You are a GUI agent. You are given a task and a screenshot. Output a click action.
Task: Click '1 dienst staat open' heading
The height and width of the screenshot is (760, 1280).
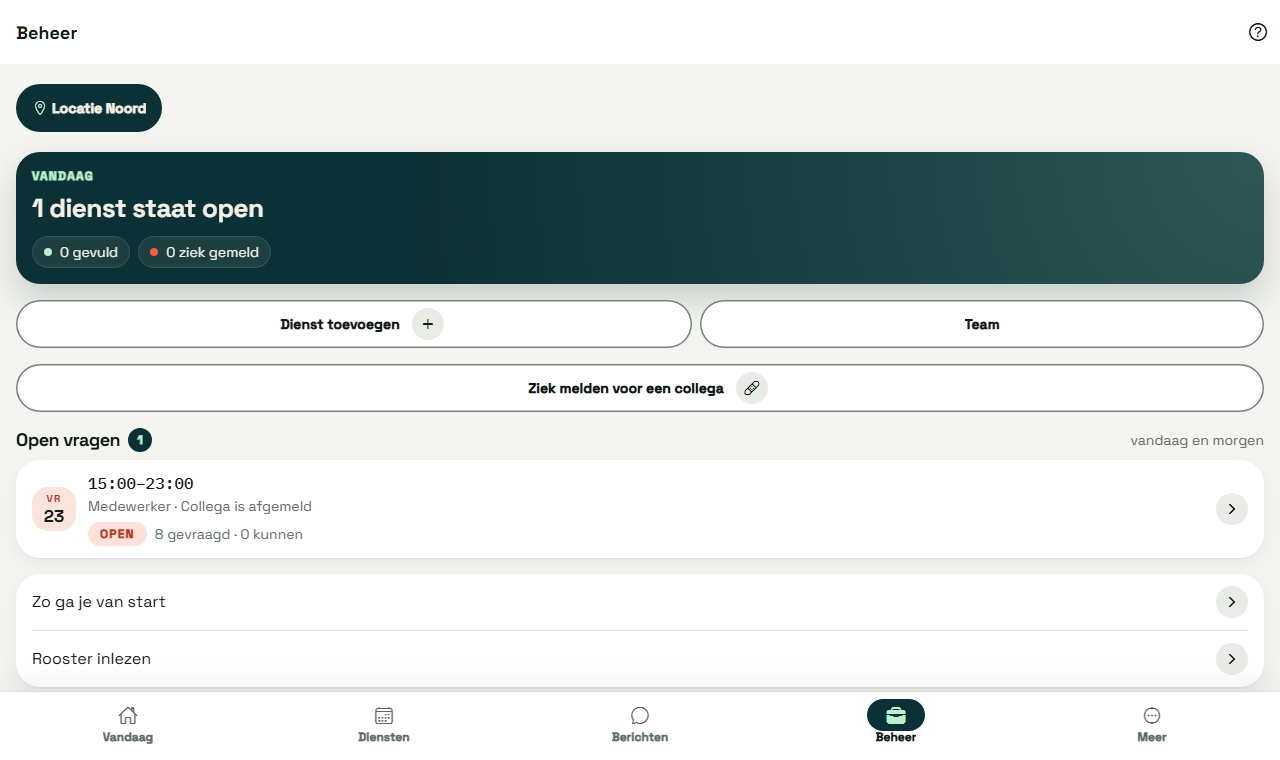coord(148,209)
